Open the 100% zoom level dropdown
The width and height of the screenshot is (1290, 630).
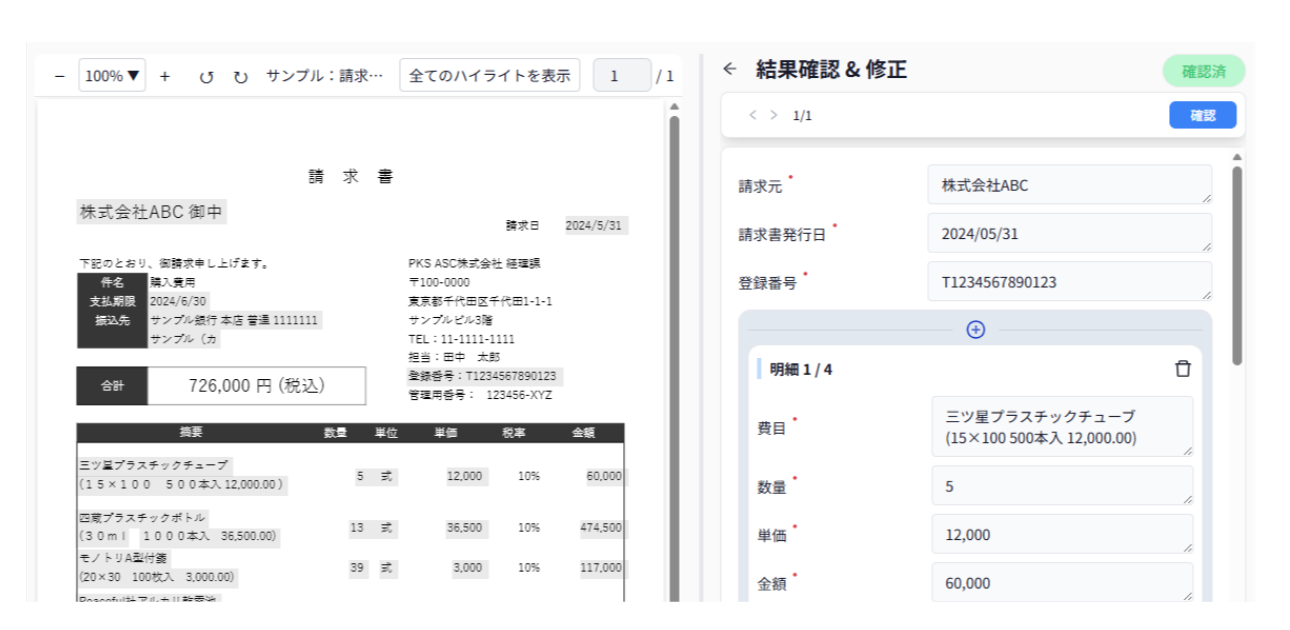point(112,76)
